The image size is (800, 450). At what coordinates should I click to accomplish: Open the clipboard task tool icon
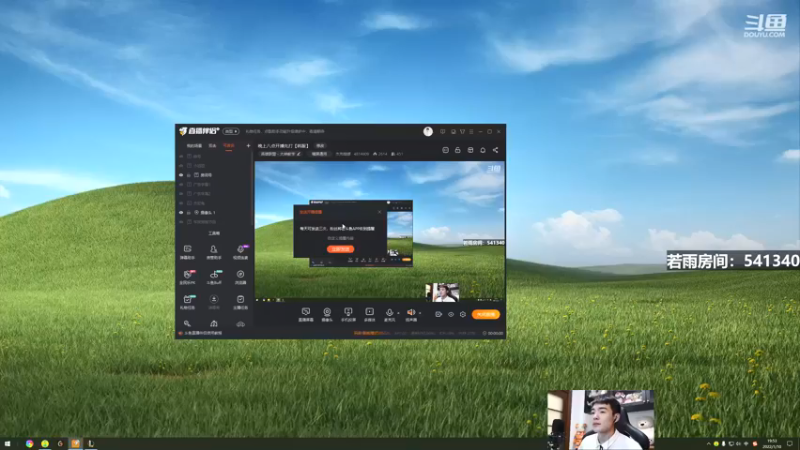(x=240, y=302)
